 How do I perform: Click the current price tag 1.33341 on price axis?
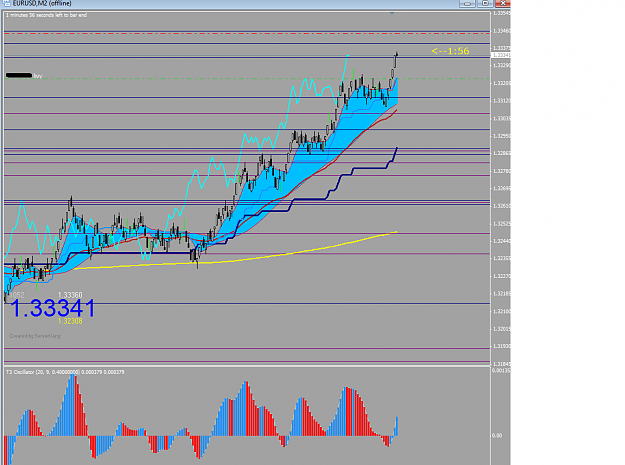pos(501,55)
